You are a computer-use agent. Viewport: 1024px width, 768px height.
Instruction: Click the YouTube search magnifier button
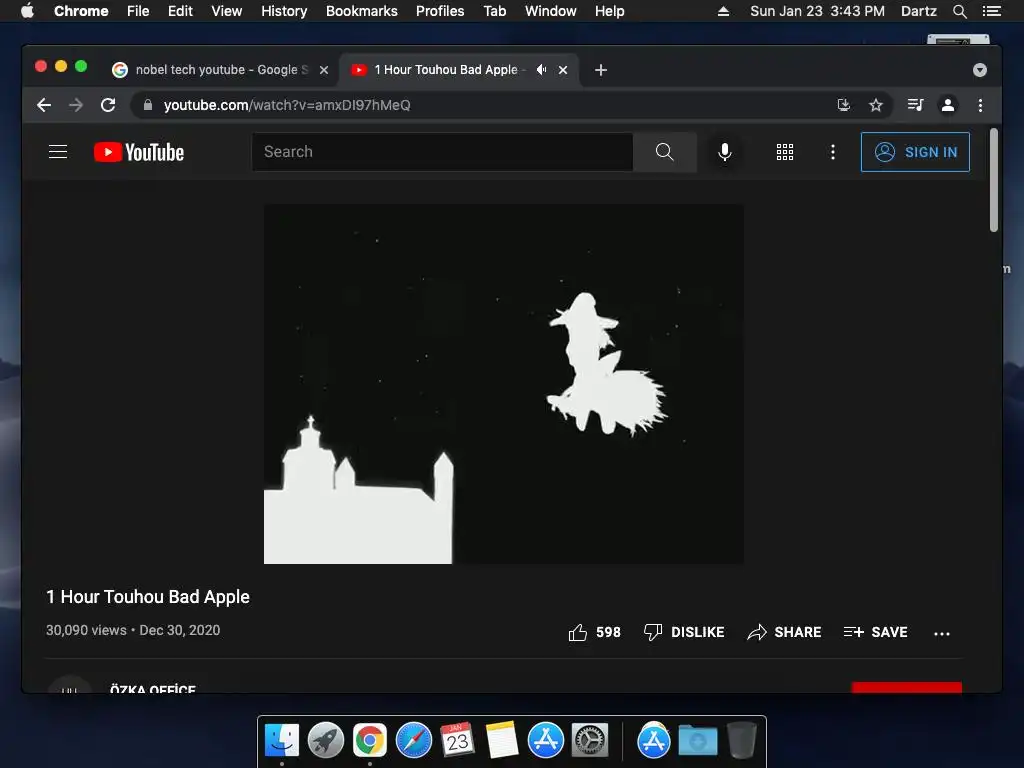click(664, 152)
